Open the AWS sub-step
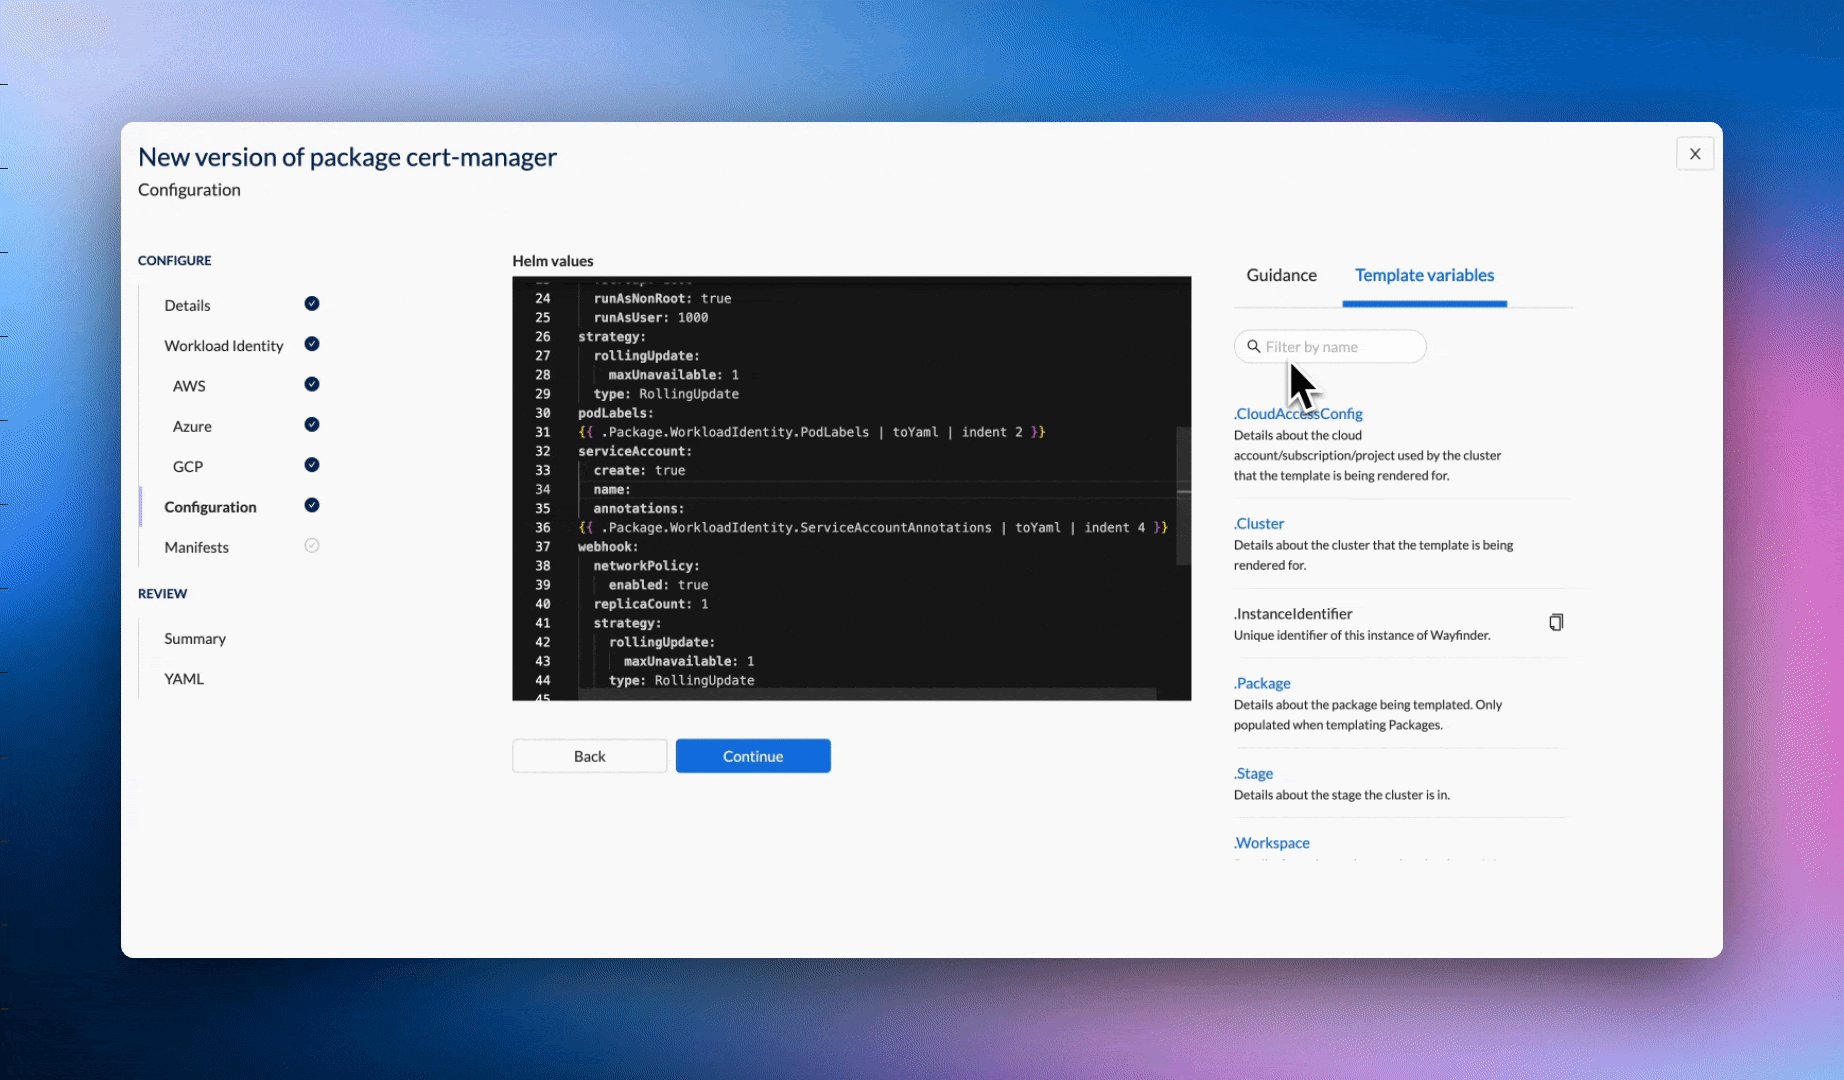Screen dimensions: 1844x1080 pos(189,386)
